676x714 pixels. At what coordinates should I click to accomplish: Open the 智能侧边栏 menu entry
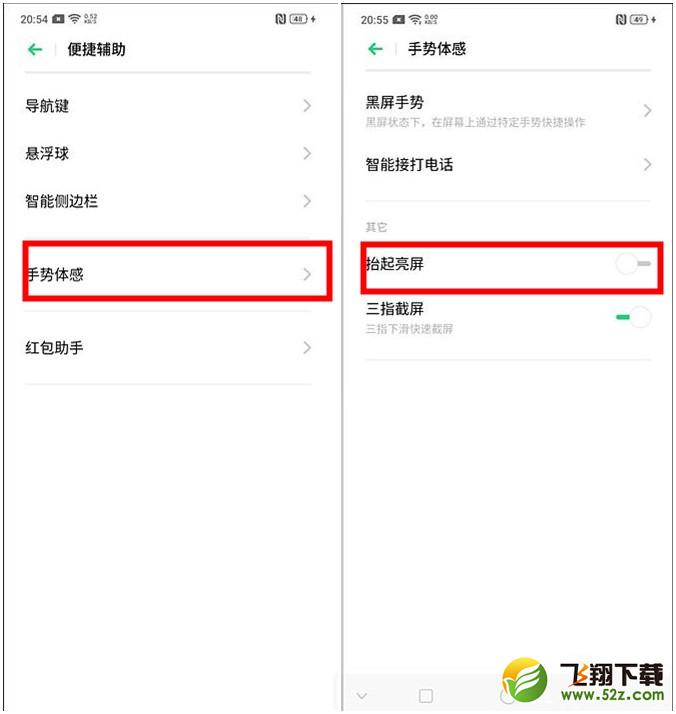[x=168, y=201]
